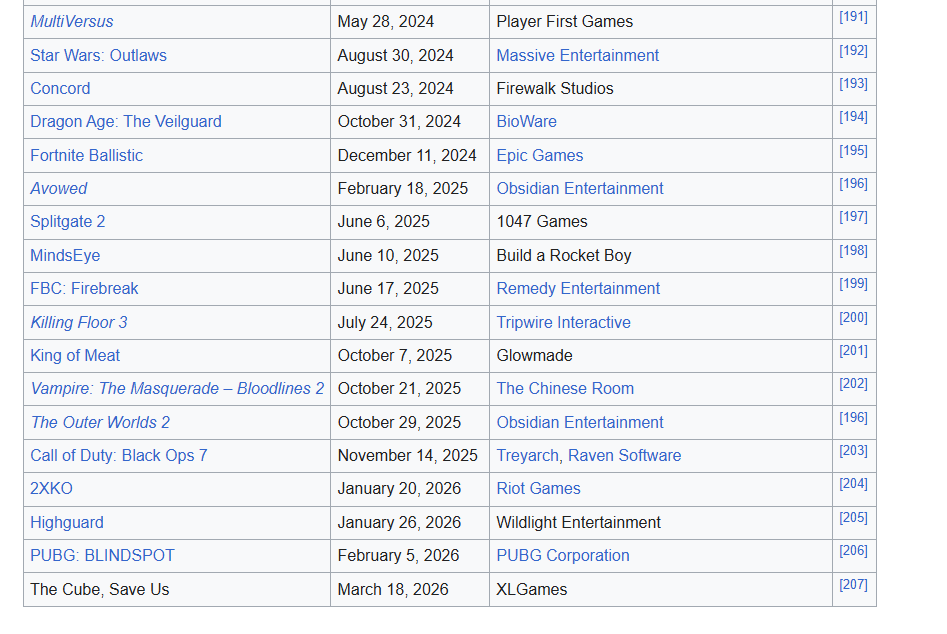This screenshot has width=947, height=634.
Task: Jump to citation [203]
Action: tap(853, 451)
